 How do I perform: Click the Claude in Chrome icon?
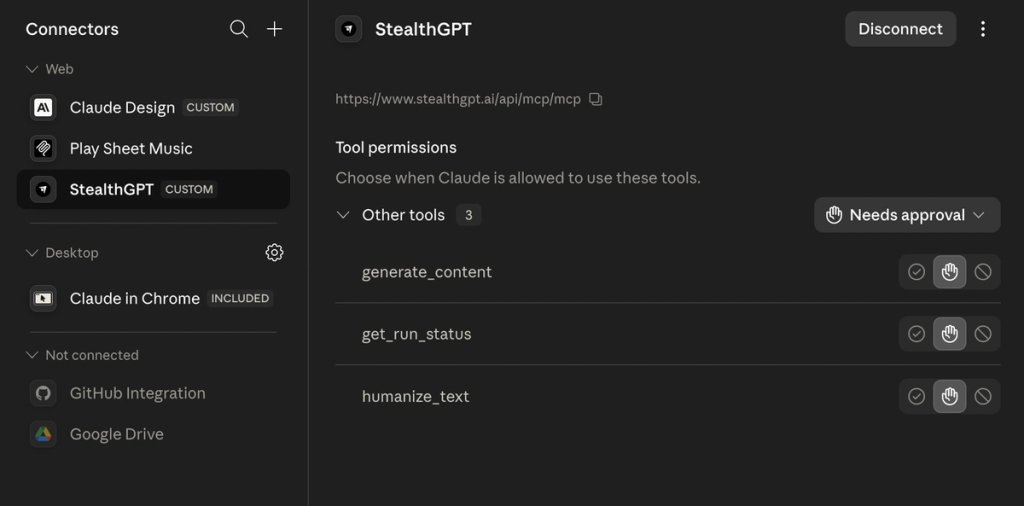[43, 298]
